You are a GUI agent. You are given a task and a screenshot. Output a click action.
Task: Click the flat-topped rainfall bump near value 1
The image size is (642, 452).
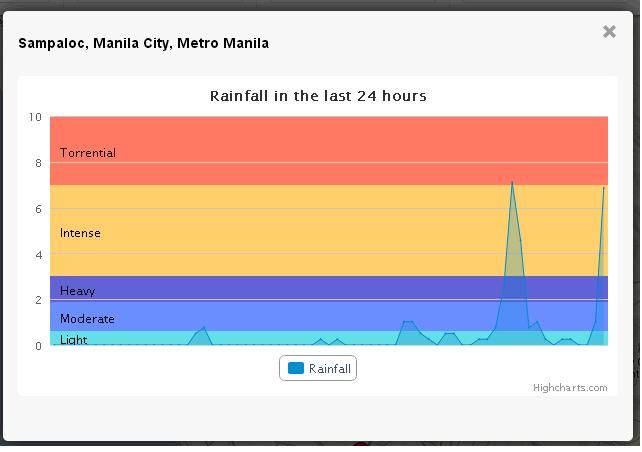(408, 322)
